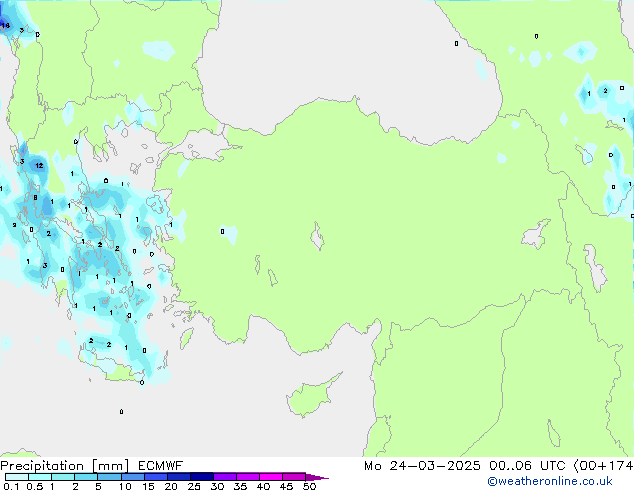The height and width of the screenshot is (490, 634).
Task: Click the 35–40 mm legend color box
Action: (248, 477)
